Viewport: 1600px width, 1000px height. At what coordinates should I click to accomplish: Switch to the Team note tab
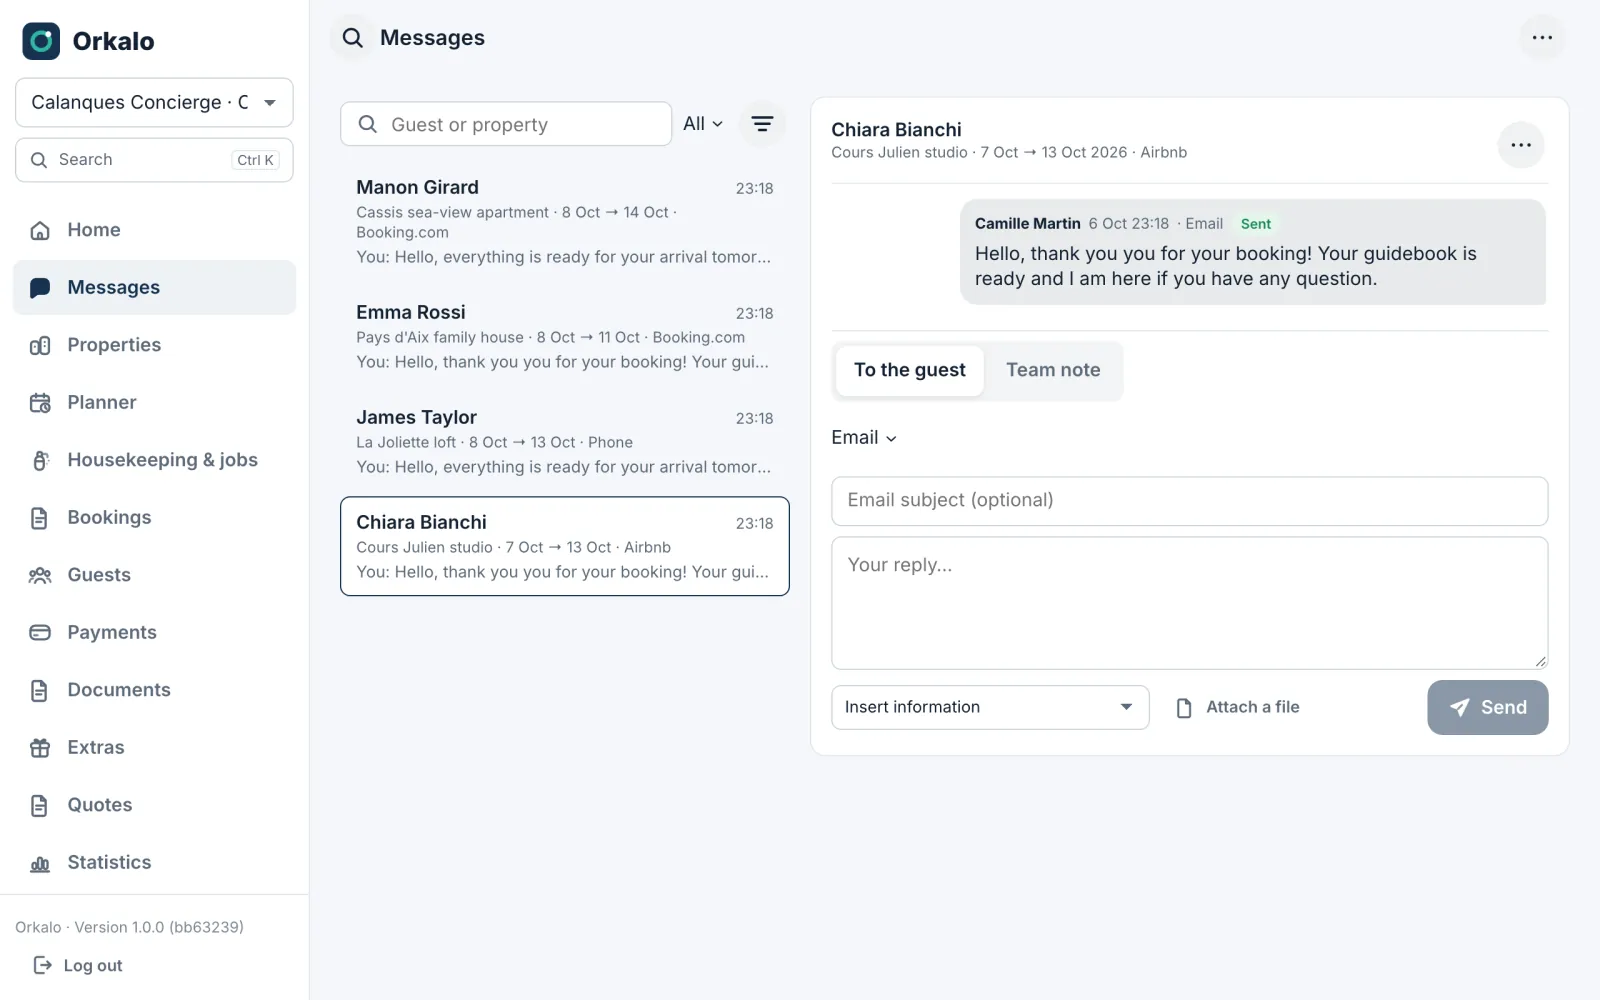pyautogui.click(x=1053, y=370)
